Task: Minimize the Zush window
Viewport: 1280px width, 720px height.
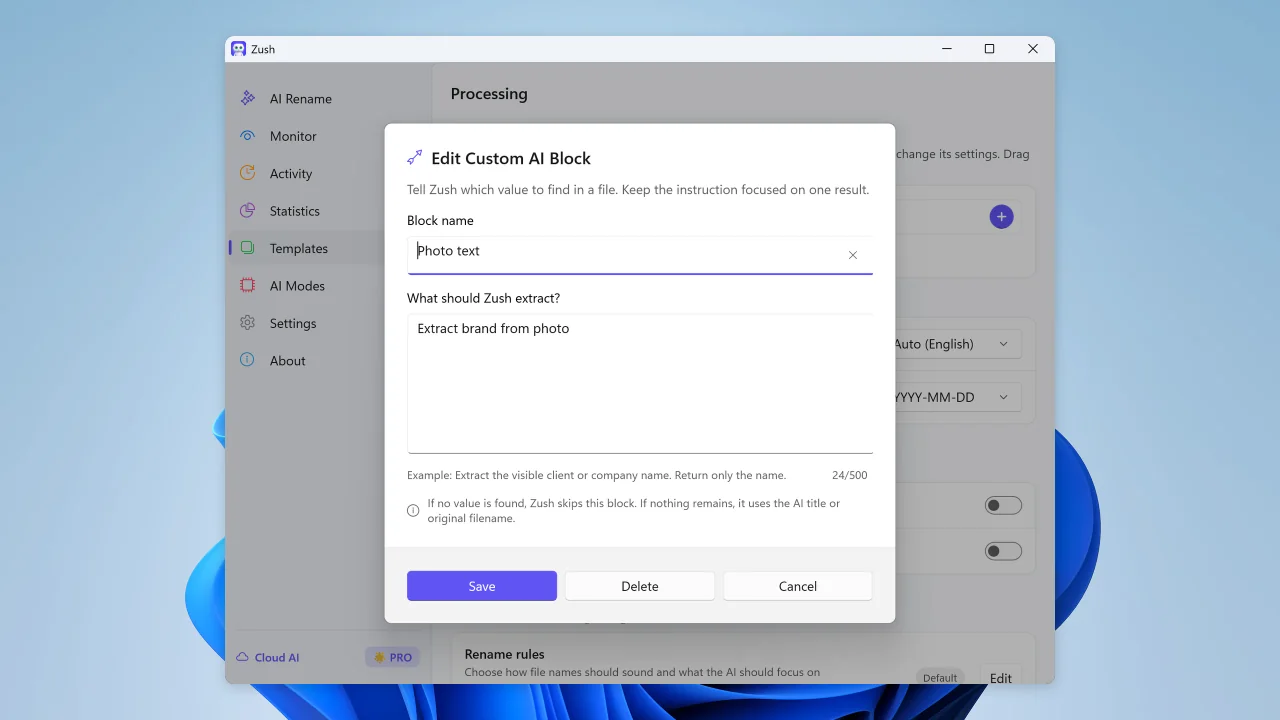Action: coord(946,49)
